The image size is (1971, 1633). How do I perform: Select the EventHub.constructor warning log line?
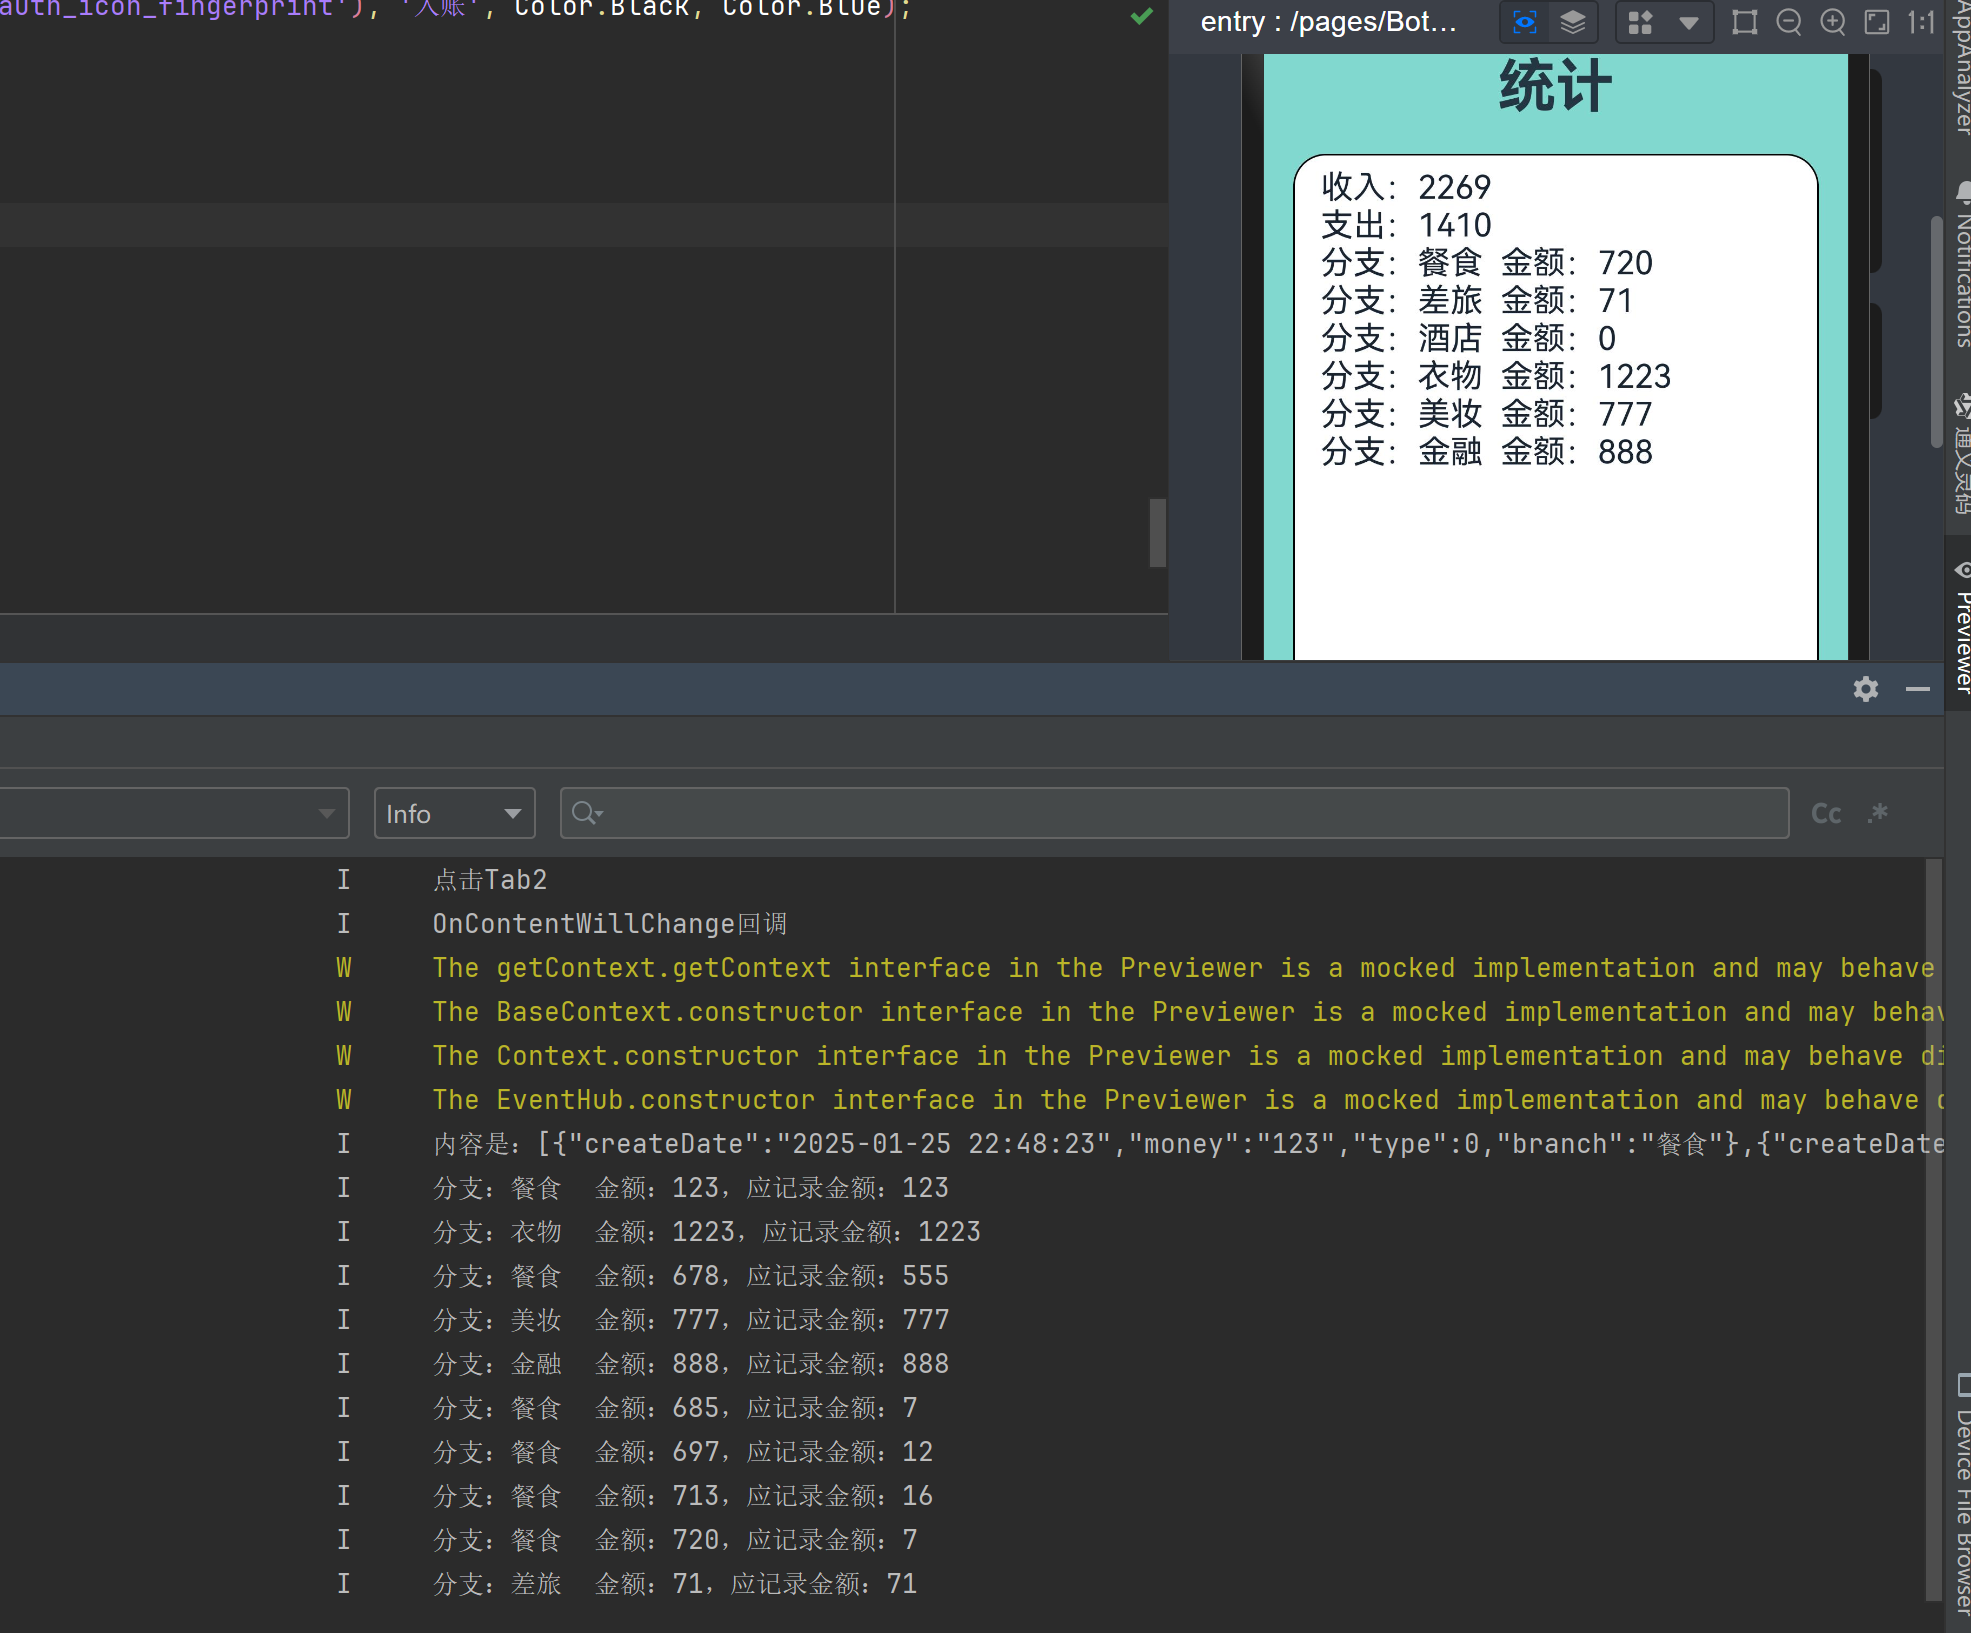[x=1187, y=1100]
